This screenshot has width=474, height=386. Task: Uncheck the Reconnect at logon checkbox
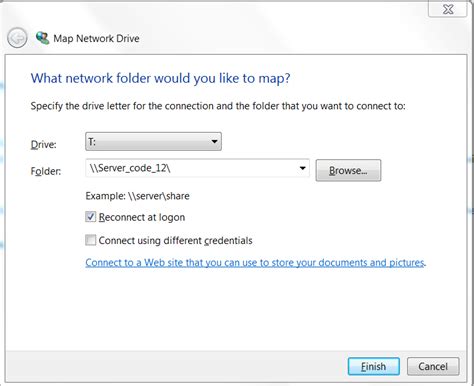(91, 217)
